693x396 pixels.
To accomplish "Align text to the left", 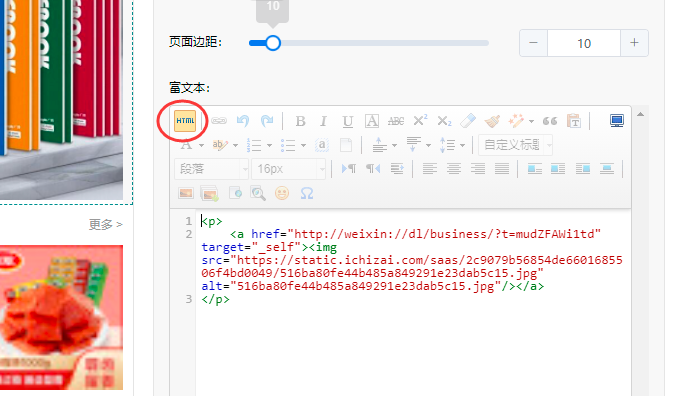I will pos(430,169).
